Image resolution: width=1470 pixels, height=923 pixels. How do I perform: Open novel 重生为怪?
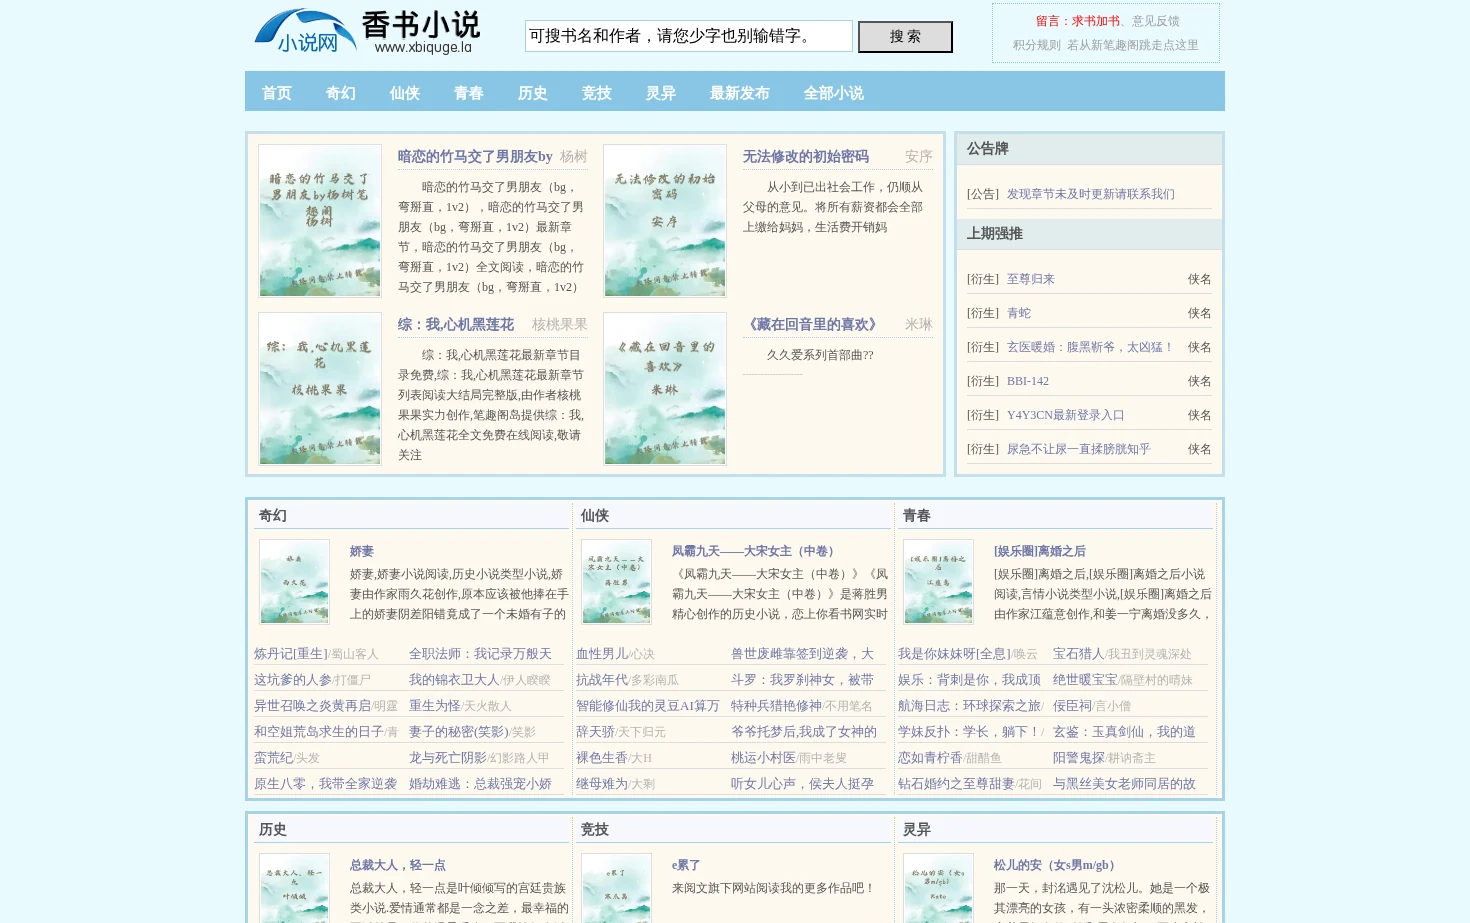click(435, 706)
